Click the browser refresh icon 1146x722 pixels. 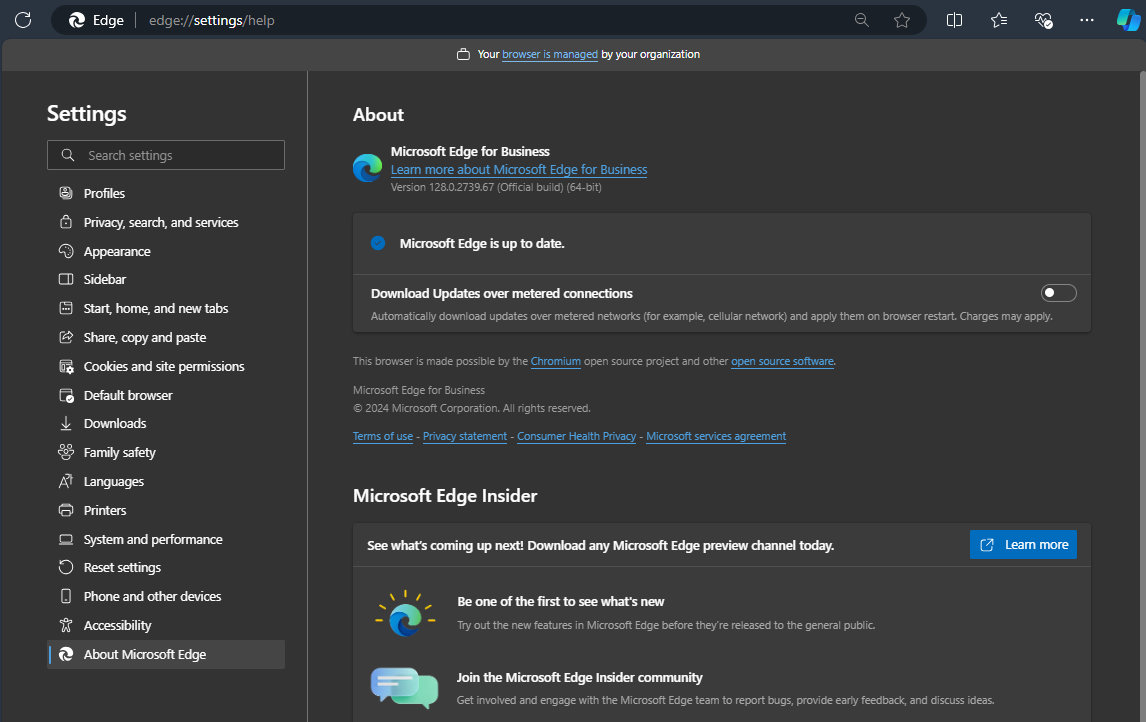coord(23,20)
